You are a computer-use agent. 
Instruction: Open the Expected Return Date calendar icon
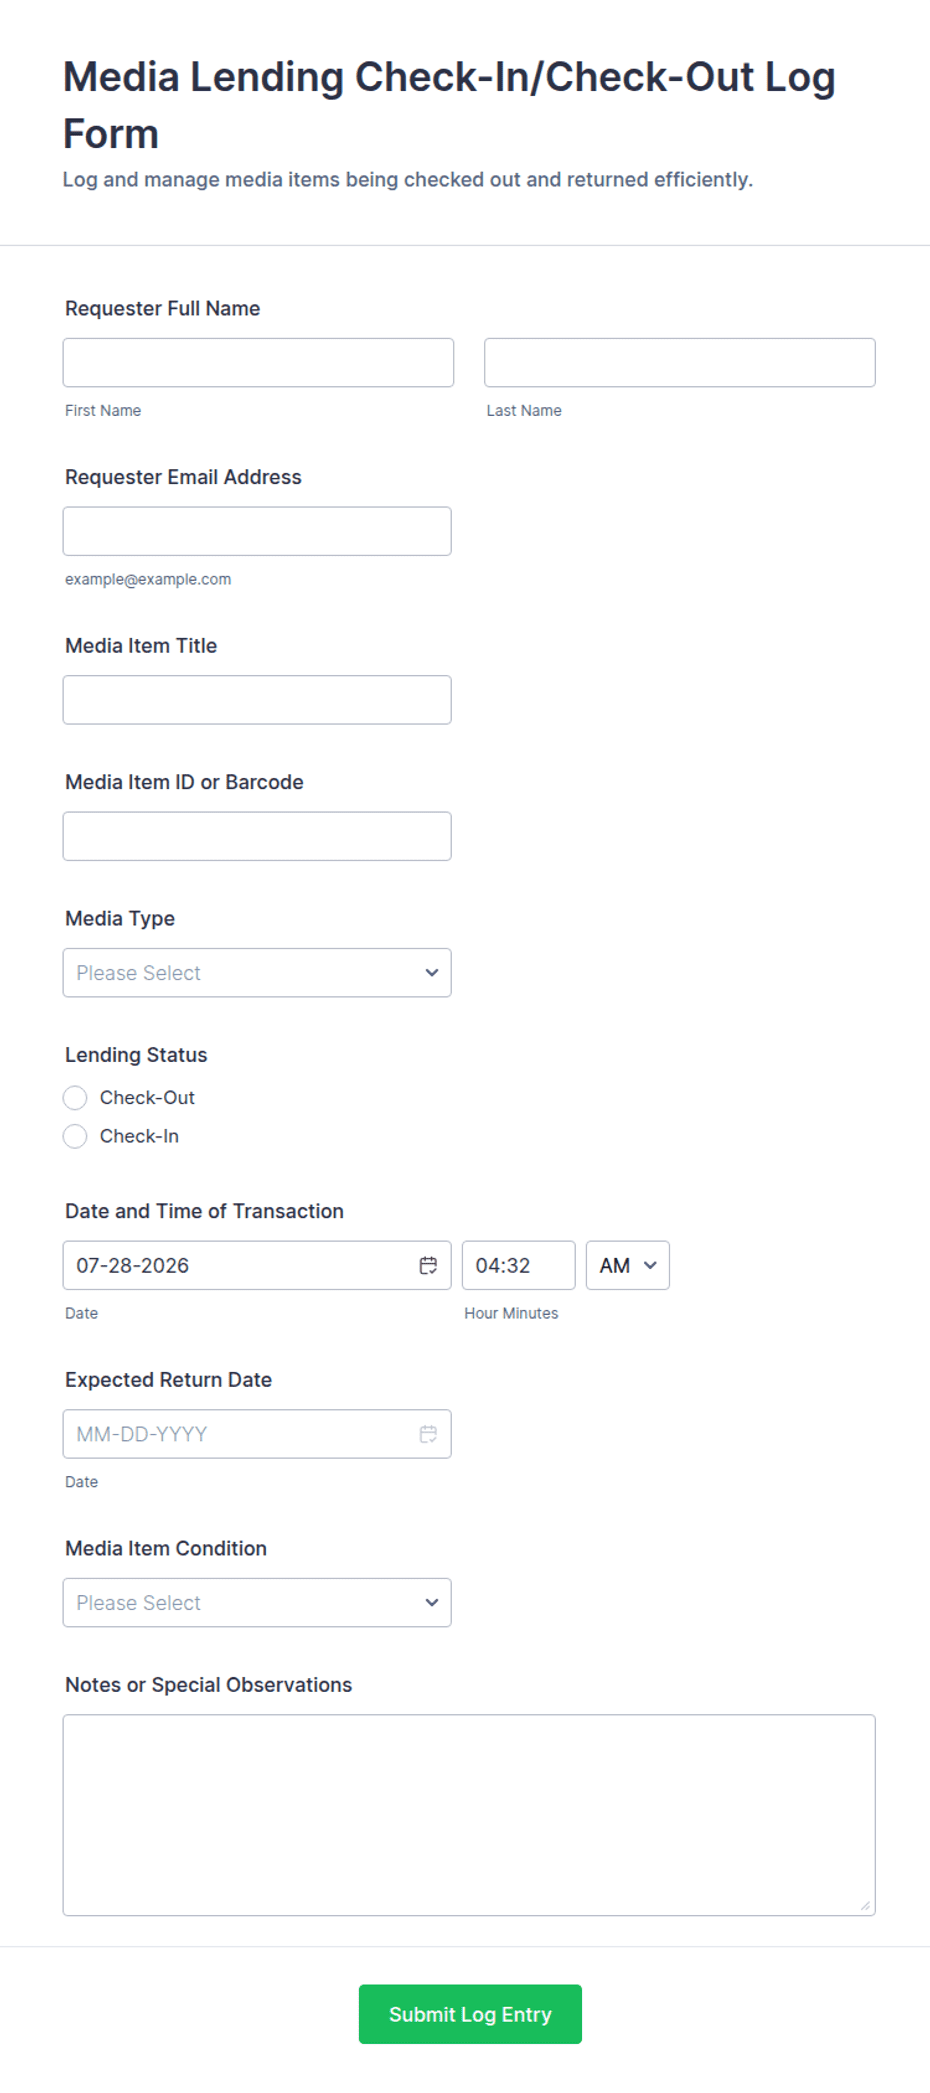[x=428, y=1433]
